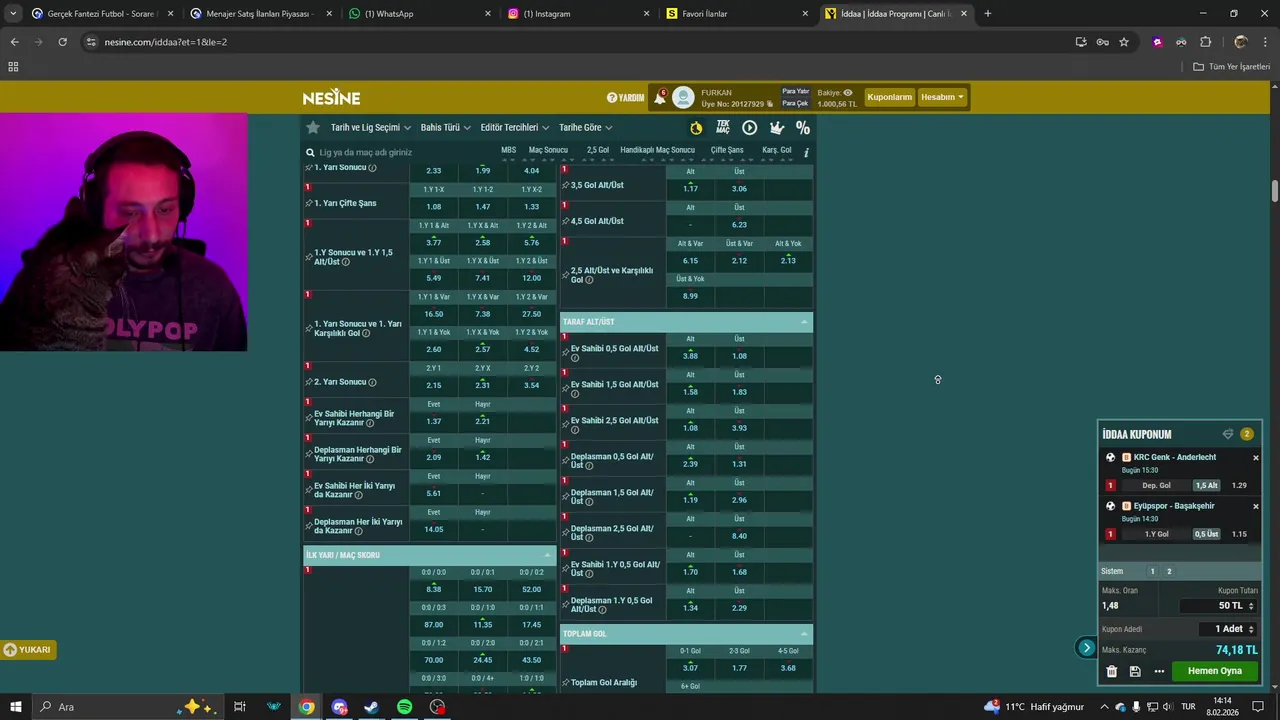Open the Hesabım dropdown
This screenshot has width=1280, height=720.
tap(942, 97)
